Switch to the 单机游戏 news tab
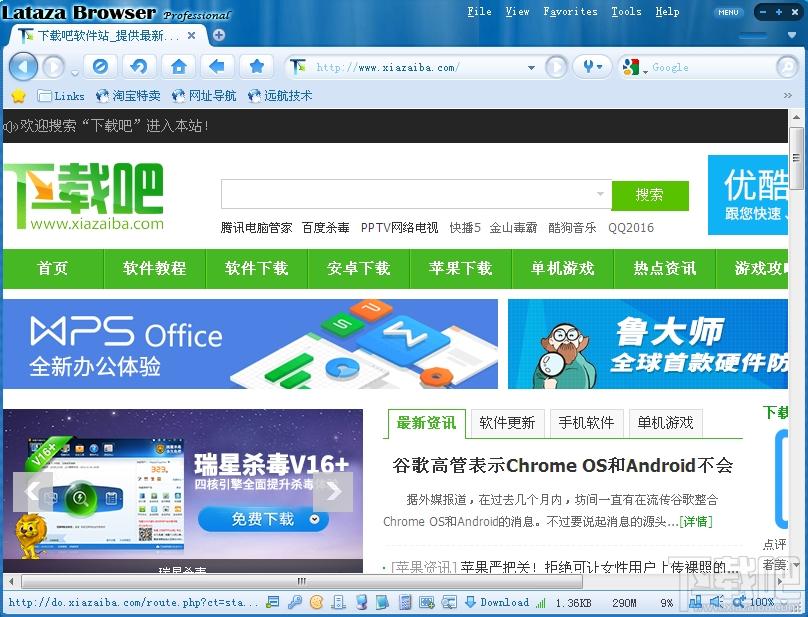Screen dimensions: 808x617 pyautogui.click(x=665, y=423)
